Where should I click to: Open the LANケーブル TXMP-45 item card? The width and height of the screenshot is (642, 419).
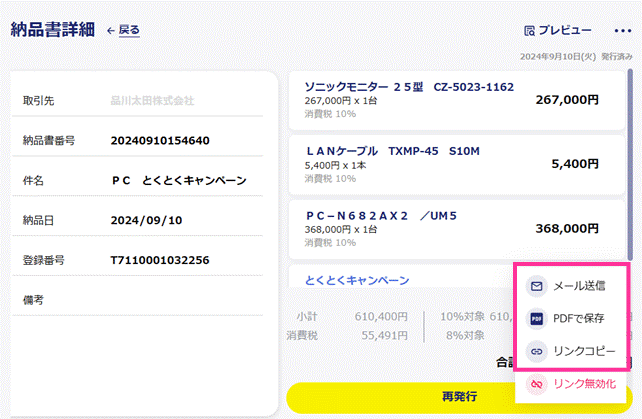click(457, 165)
